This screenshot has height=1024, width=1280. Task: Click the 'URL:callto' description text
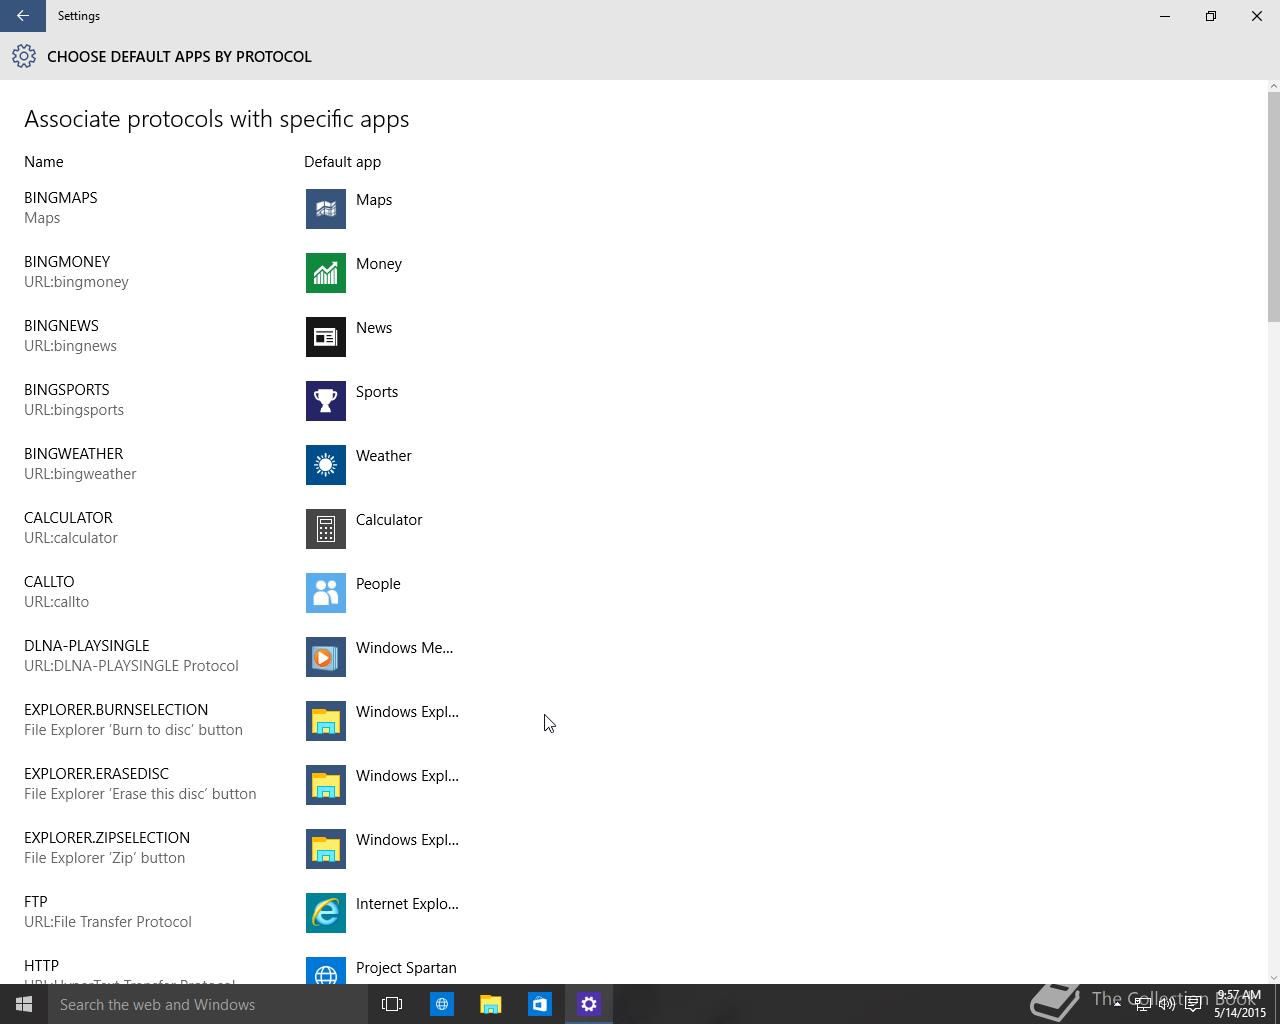coord(56,602)
